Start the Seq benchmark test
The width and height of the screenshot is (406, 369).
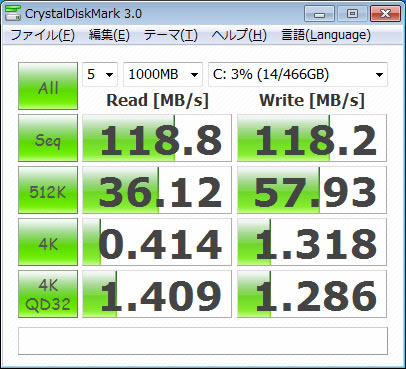[48, 138]
